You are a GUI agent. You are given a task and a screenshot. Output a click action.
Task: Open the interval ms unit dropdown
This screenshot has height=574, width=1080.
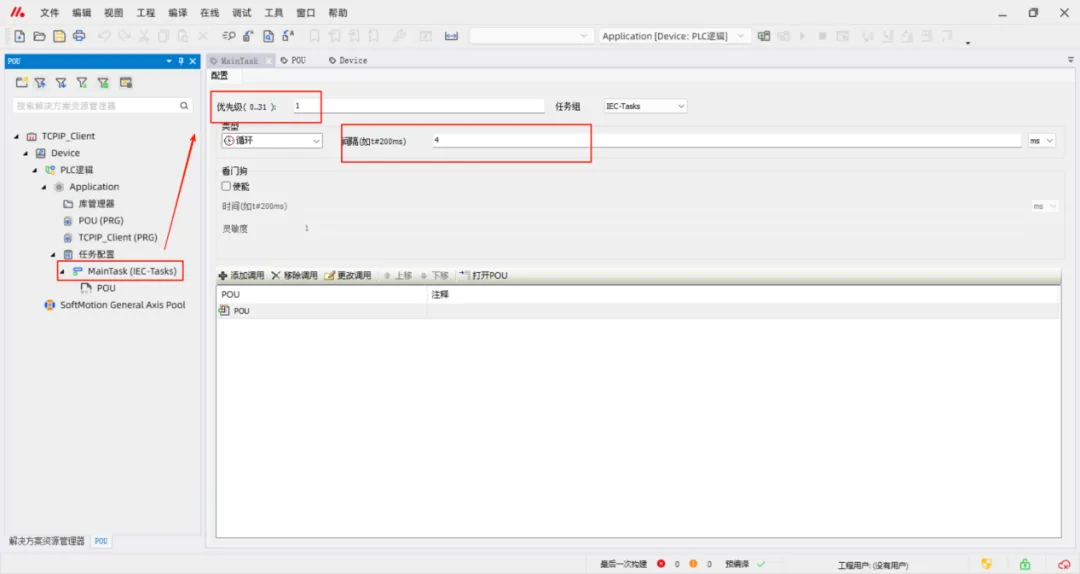click(1041, 141)
